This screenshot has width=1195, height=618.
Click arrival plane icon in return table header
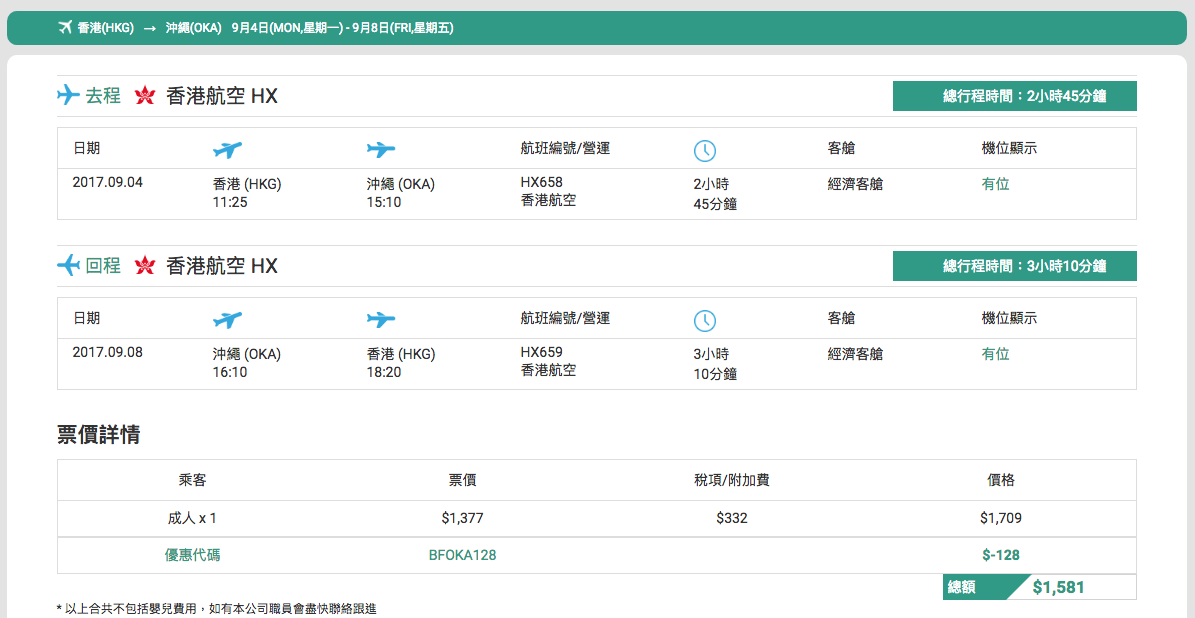coord(381,320)
